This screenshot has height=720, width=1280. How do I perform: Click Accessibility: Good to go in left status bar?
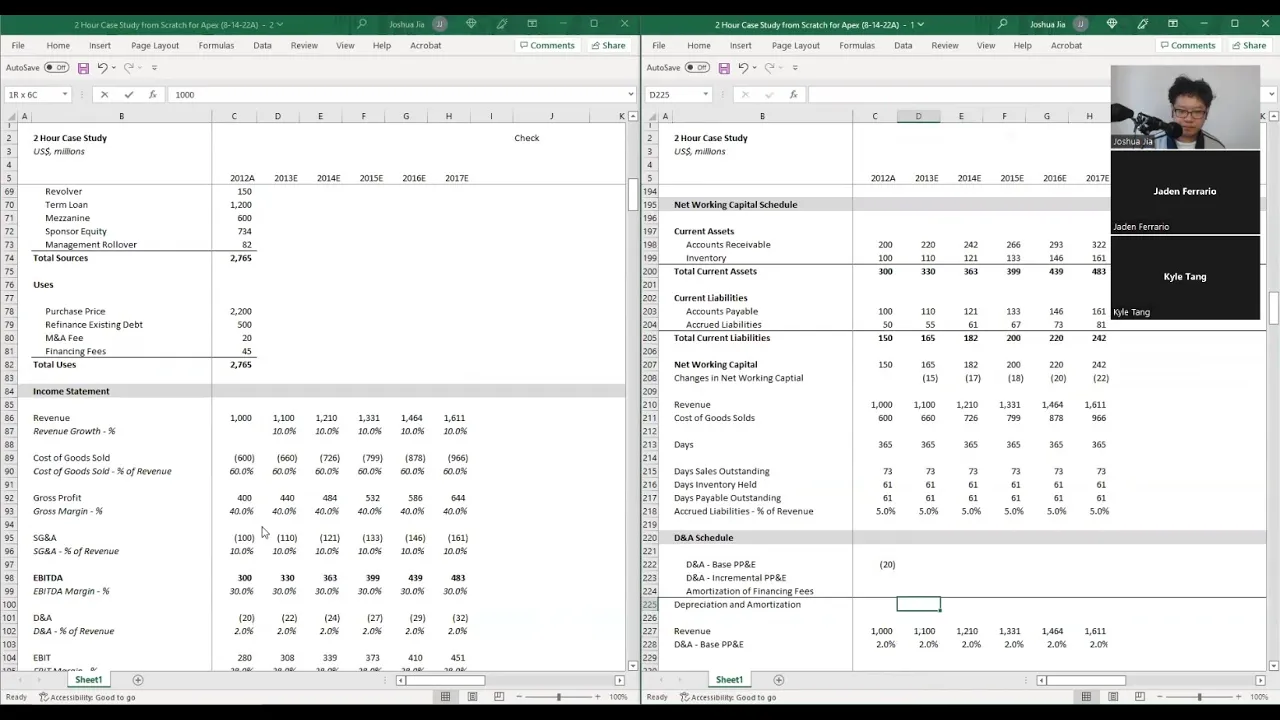tap(87, 697)
